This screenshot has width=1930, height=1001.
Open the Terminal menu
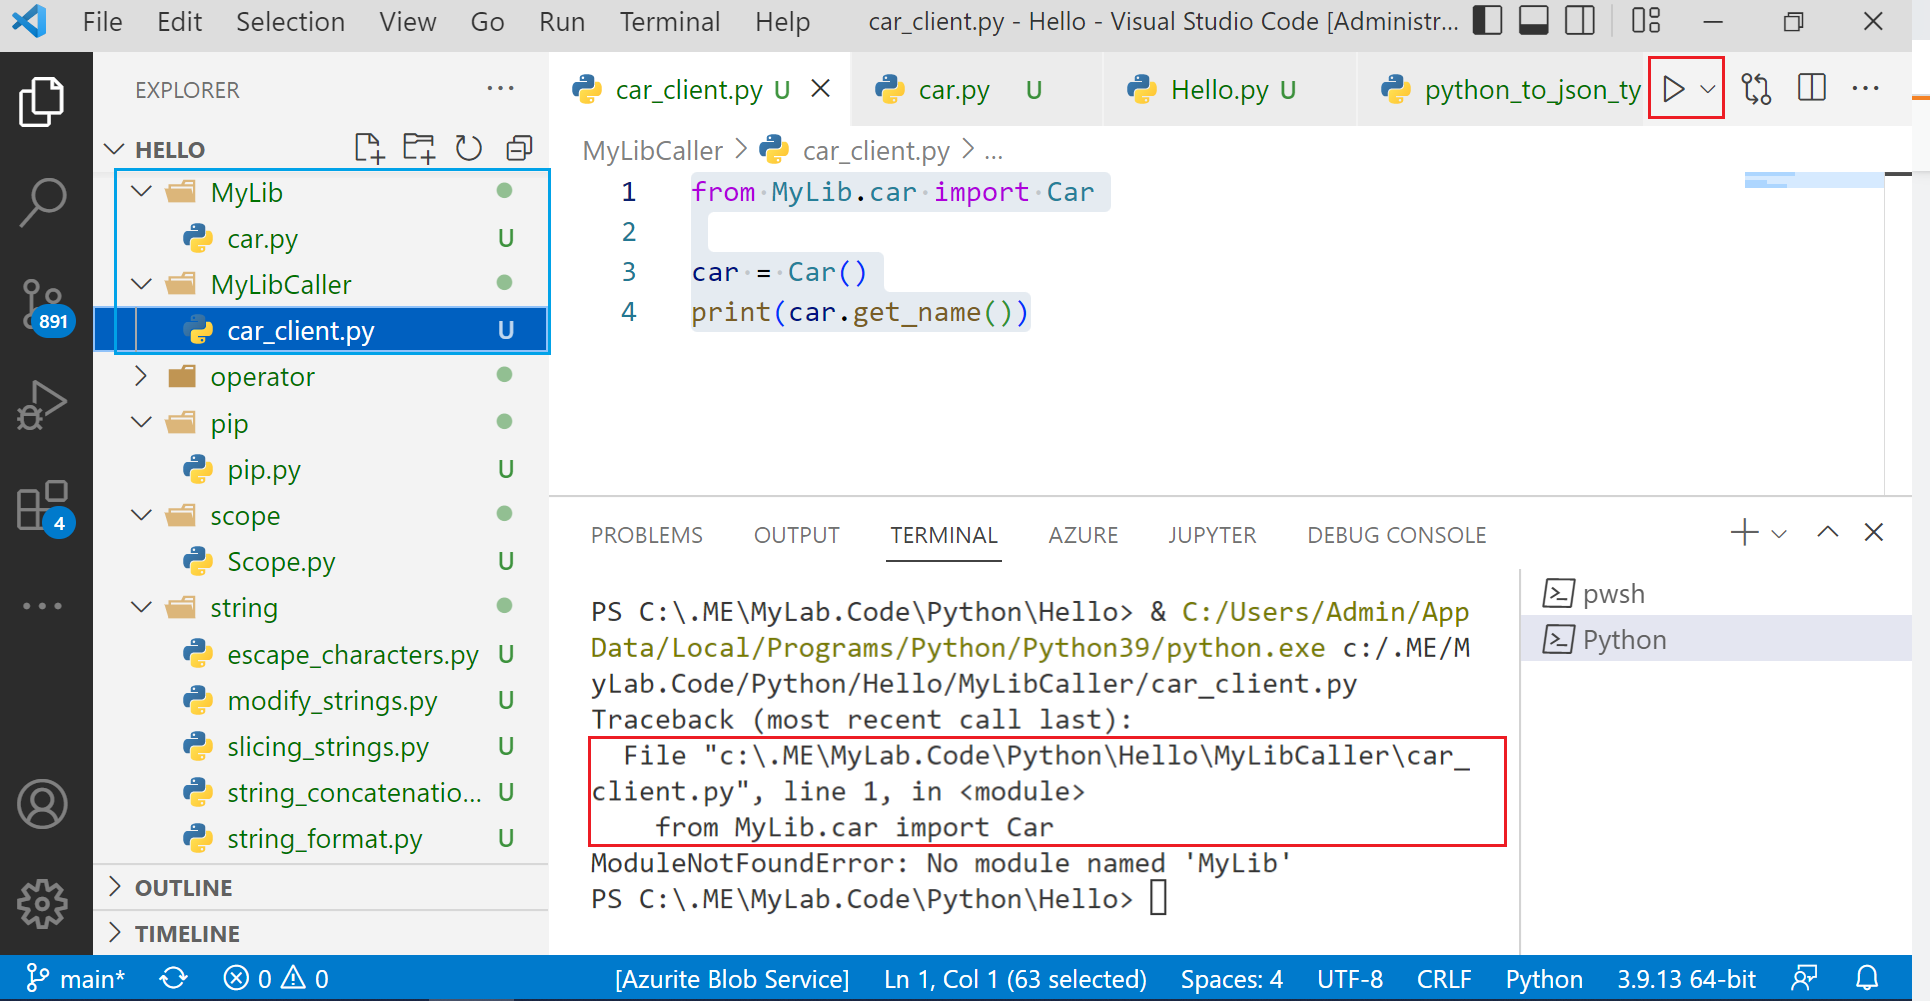click(x=669, y=21)
